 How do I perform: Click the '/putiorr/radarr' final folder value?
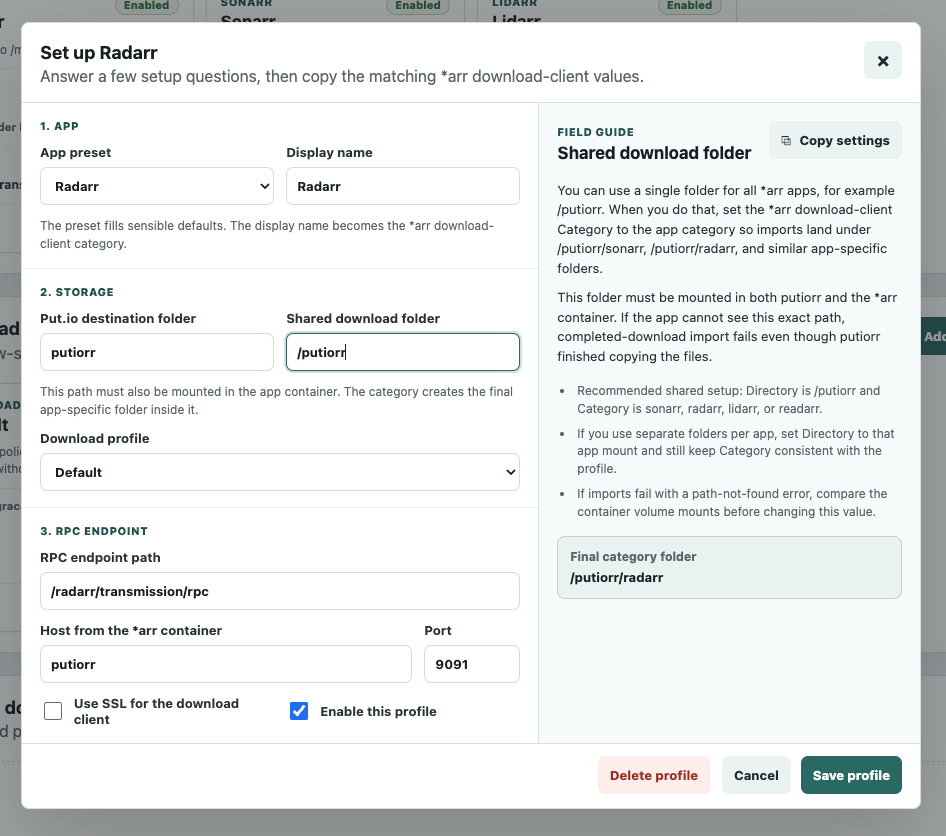(x=617, y=578)
